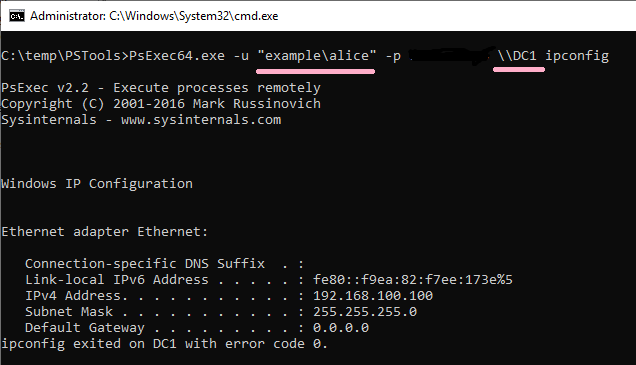The image size is (636, 365).
Task: Click the -p password flag
Action: click(393, 56)
